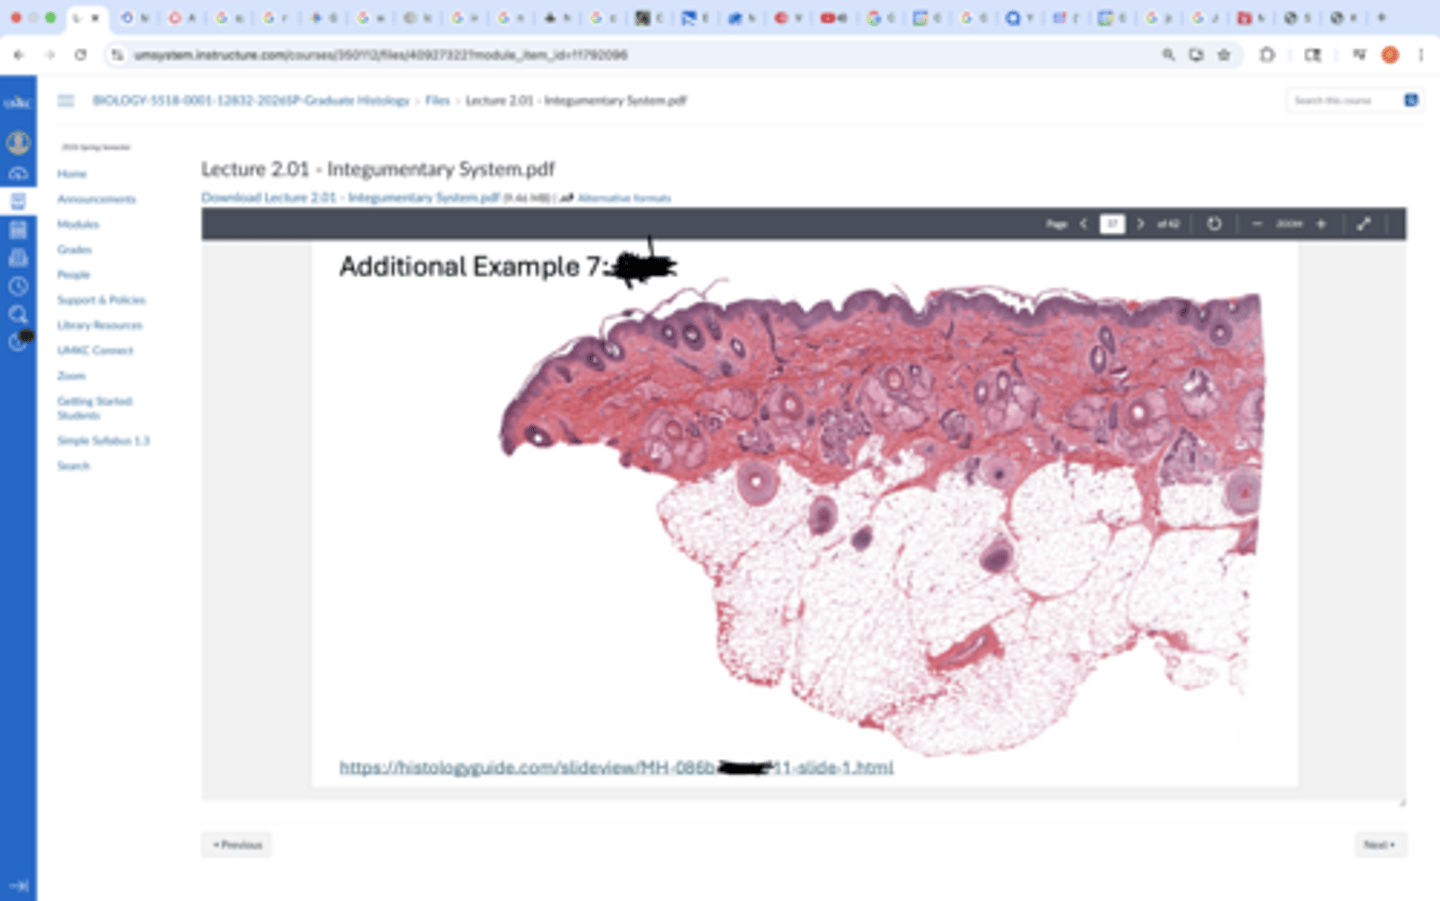
Task: Click the Next module item button
Action: point(1380,845)
